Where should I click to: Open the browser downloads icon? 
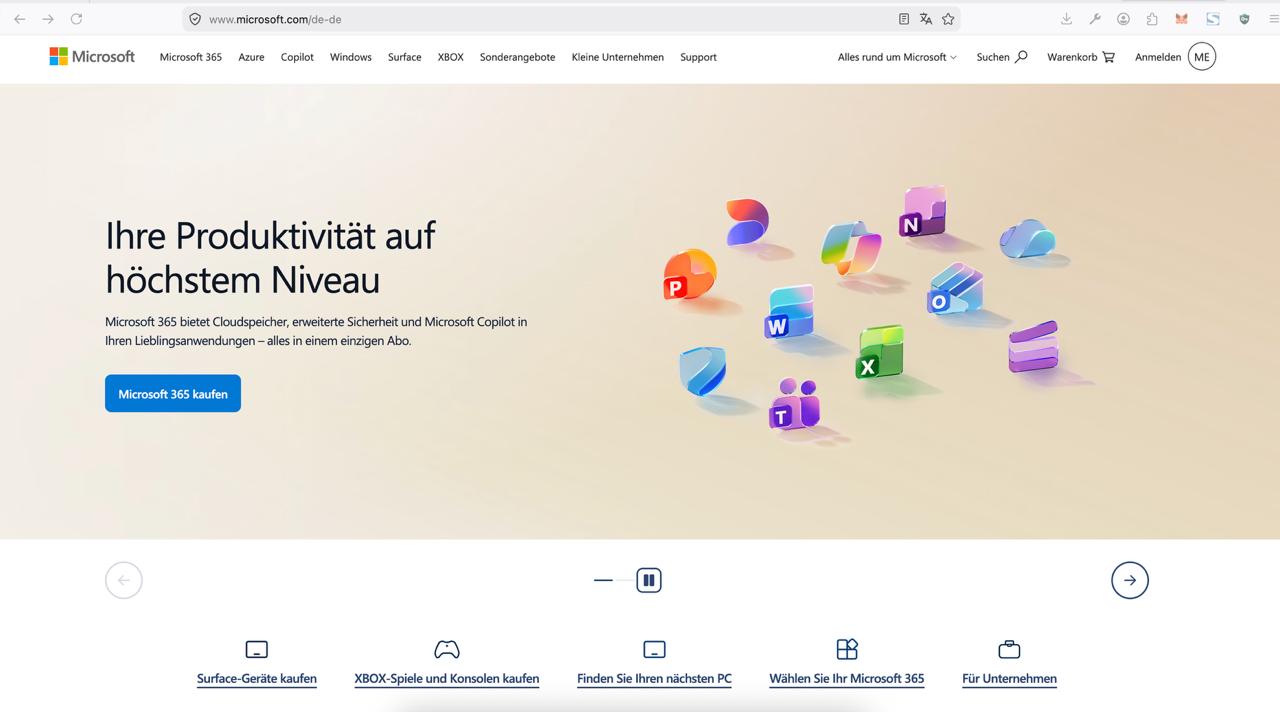coord(1067,19)
